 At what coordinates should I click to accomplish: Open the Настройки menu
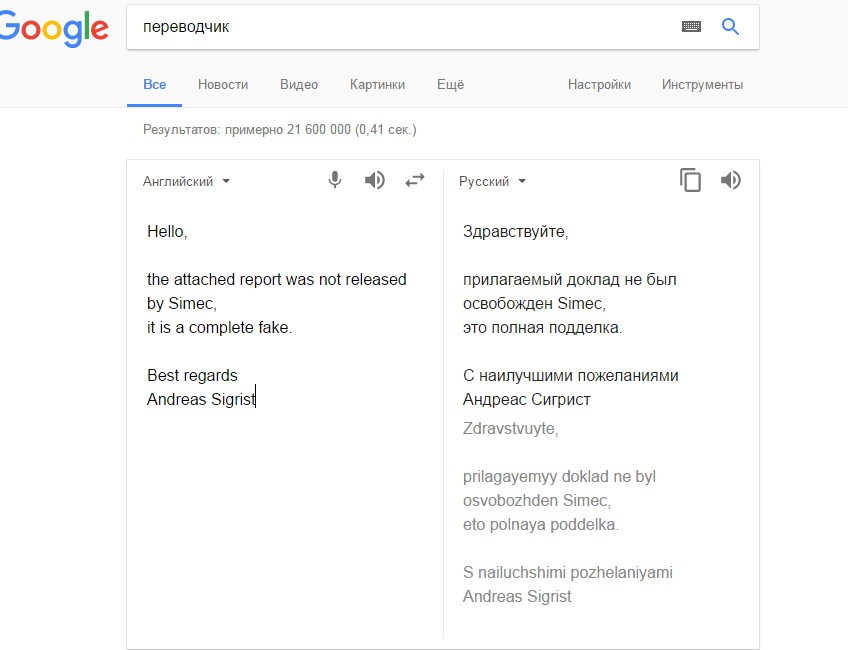click(599, 85)
